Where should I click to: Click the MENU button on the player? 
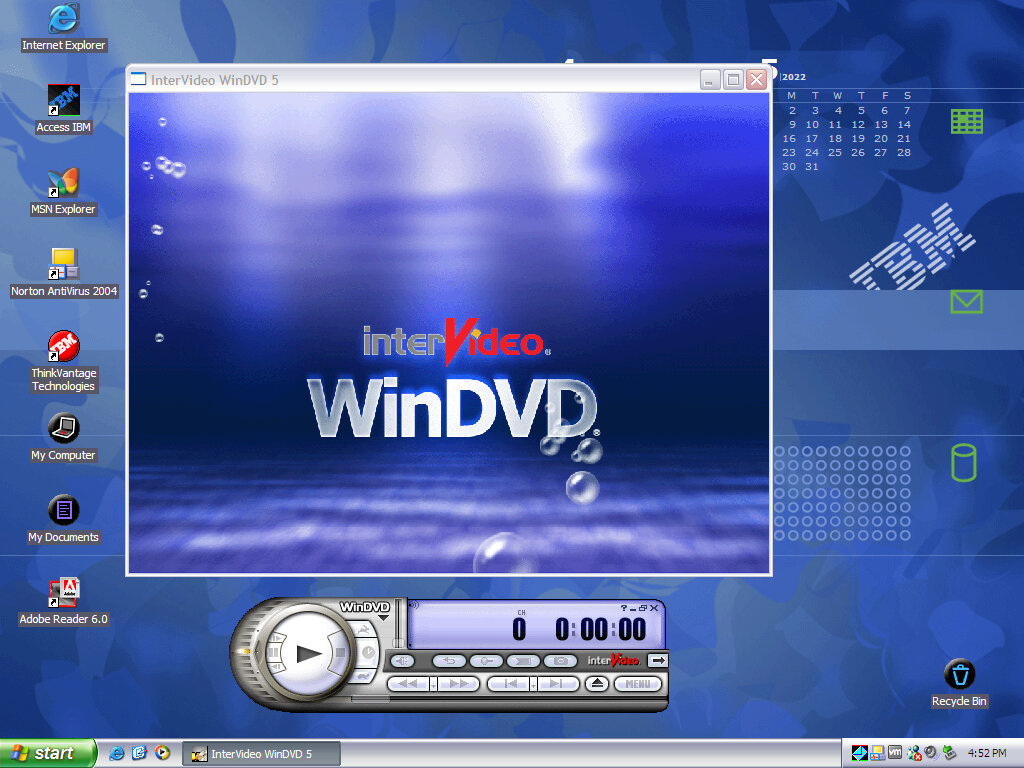click(638, 684)
